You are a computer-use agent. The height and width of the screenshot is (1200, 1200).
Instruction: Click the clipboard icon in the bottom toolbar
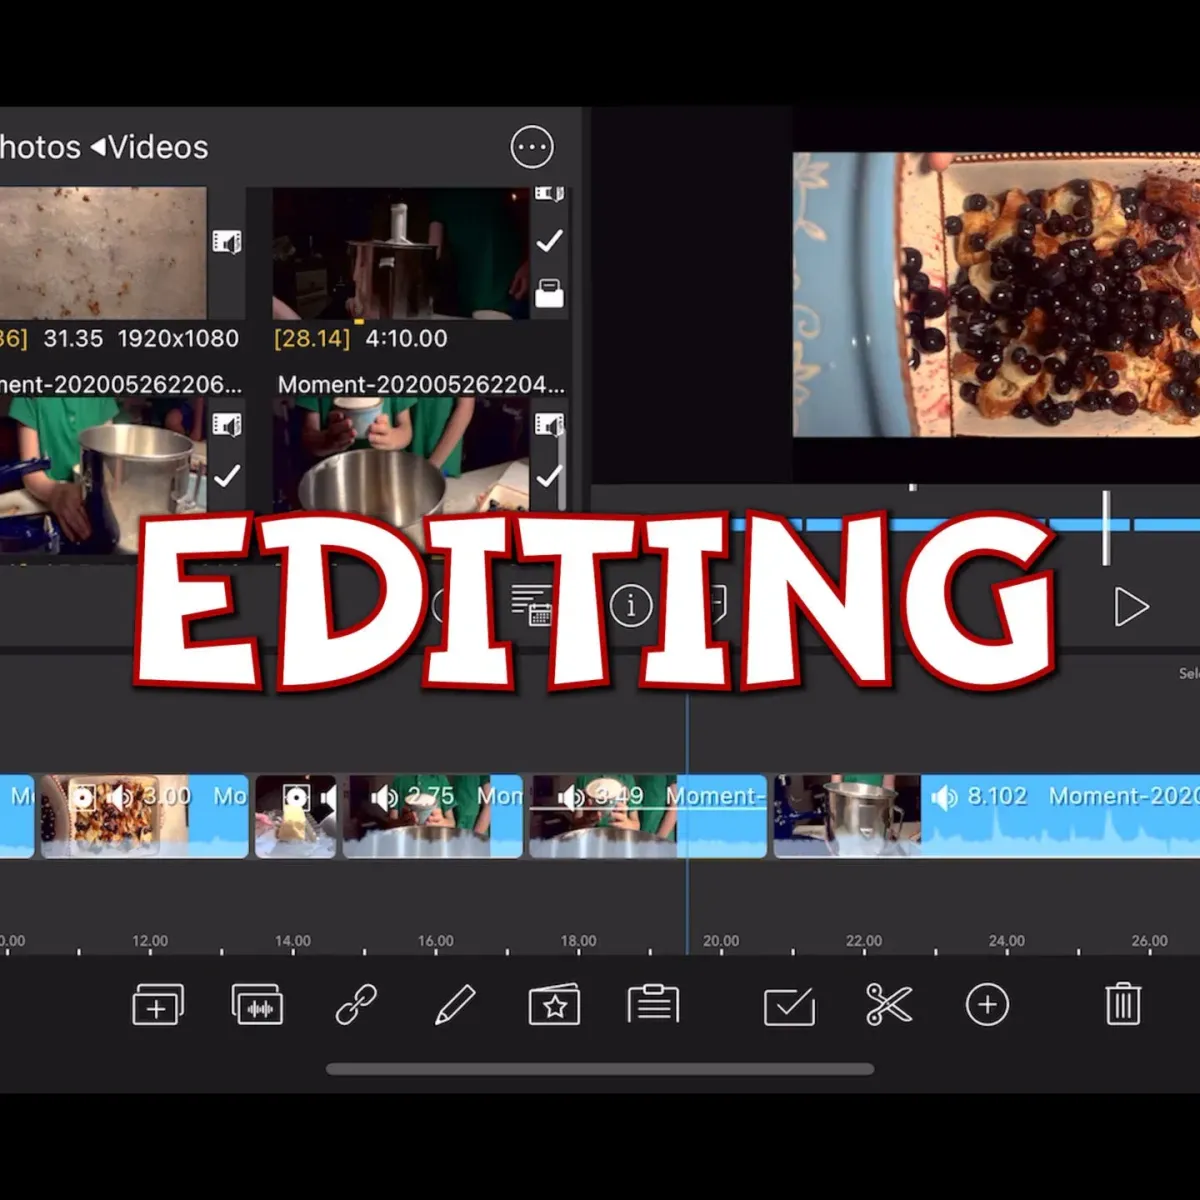click(x=653, y=1005)
